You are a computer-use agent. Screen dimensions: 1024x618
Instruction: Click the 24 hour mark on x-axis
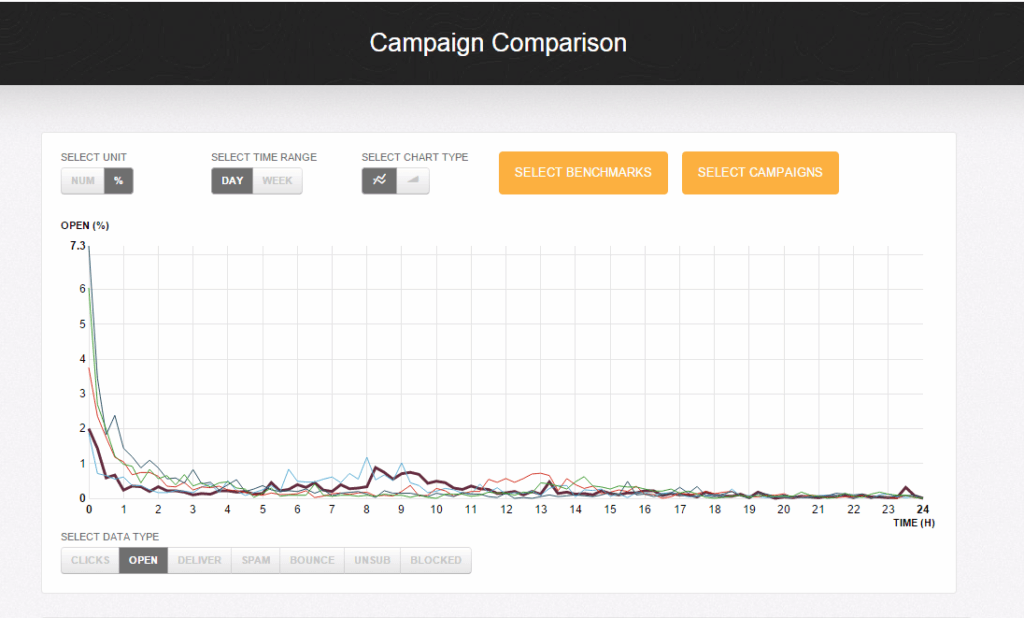click(x=922, y=509)
